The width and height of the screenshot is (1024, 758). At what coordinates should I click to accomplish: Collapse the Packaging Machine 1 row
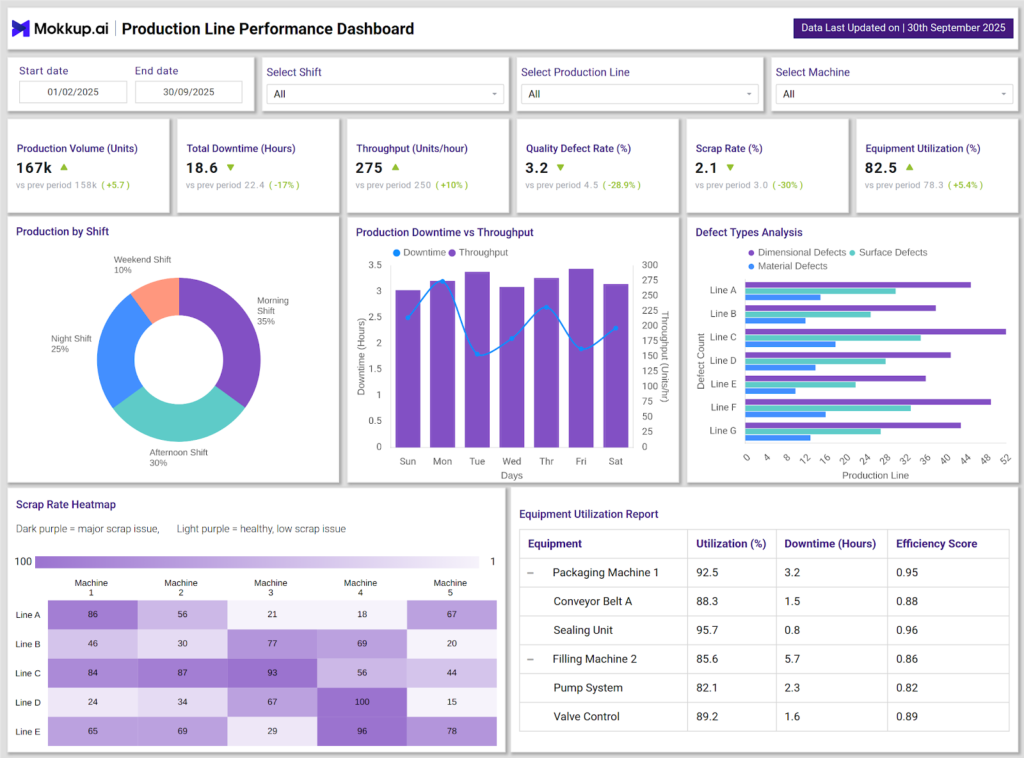click(531, 573)
